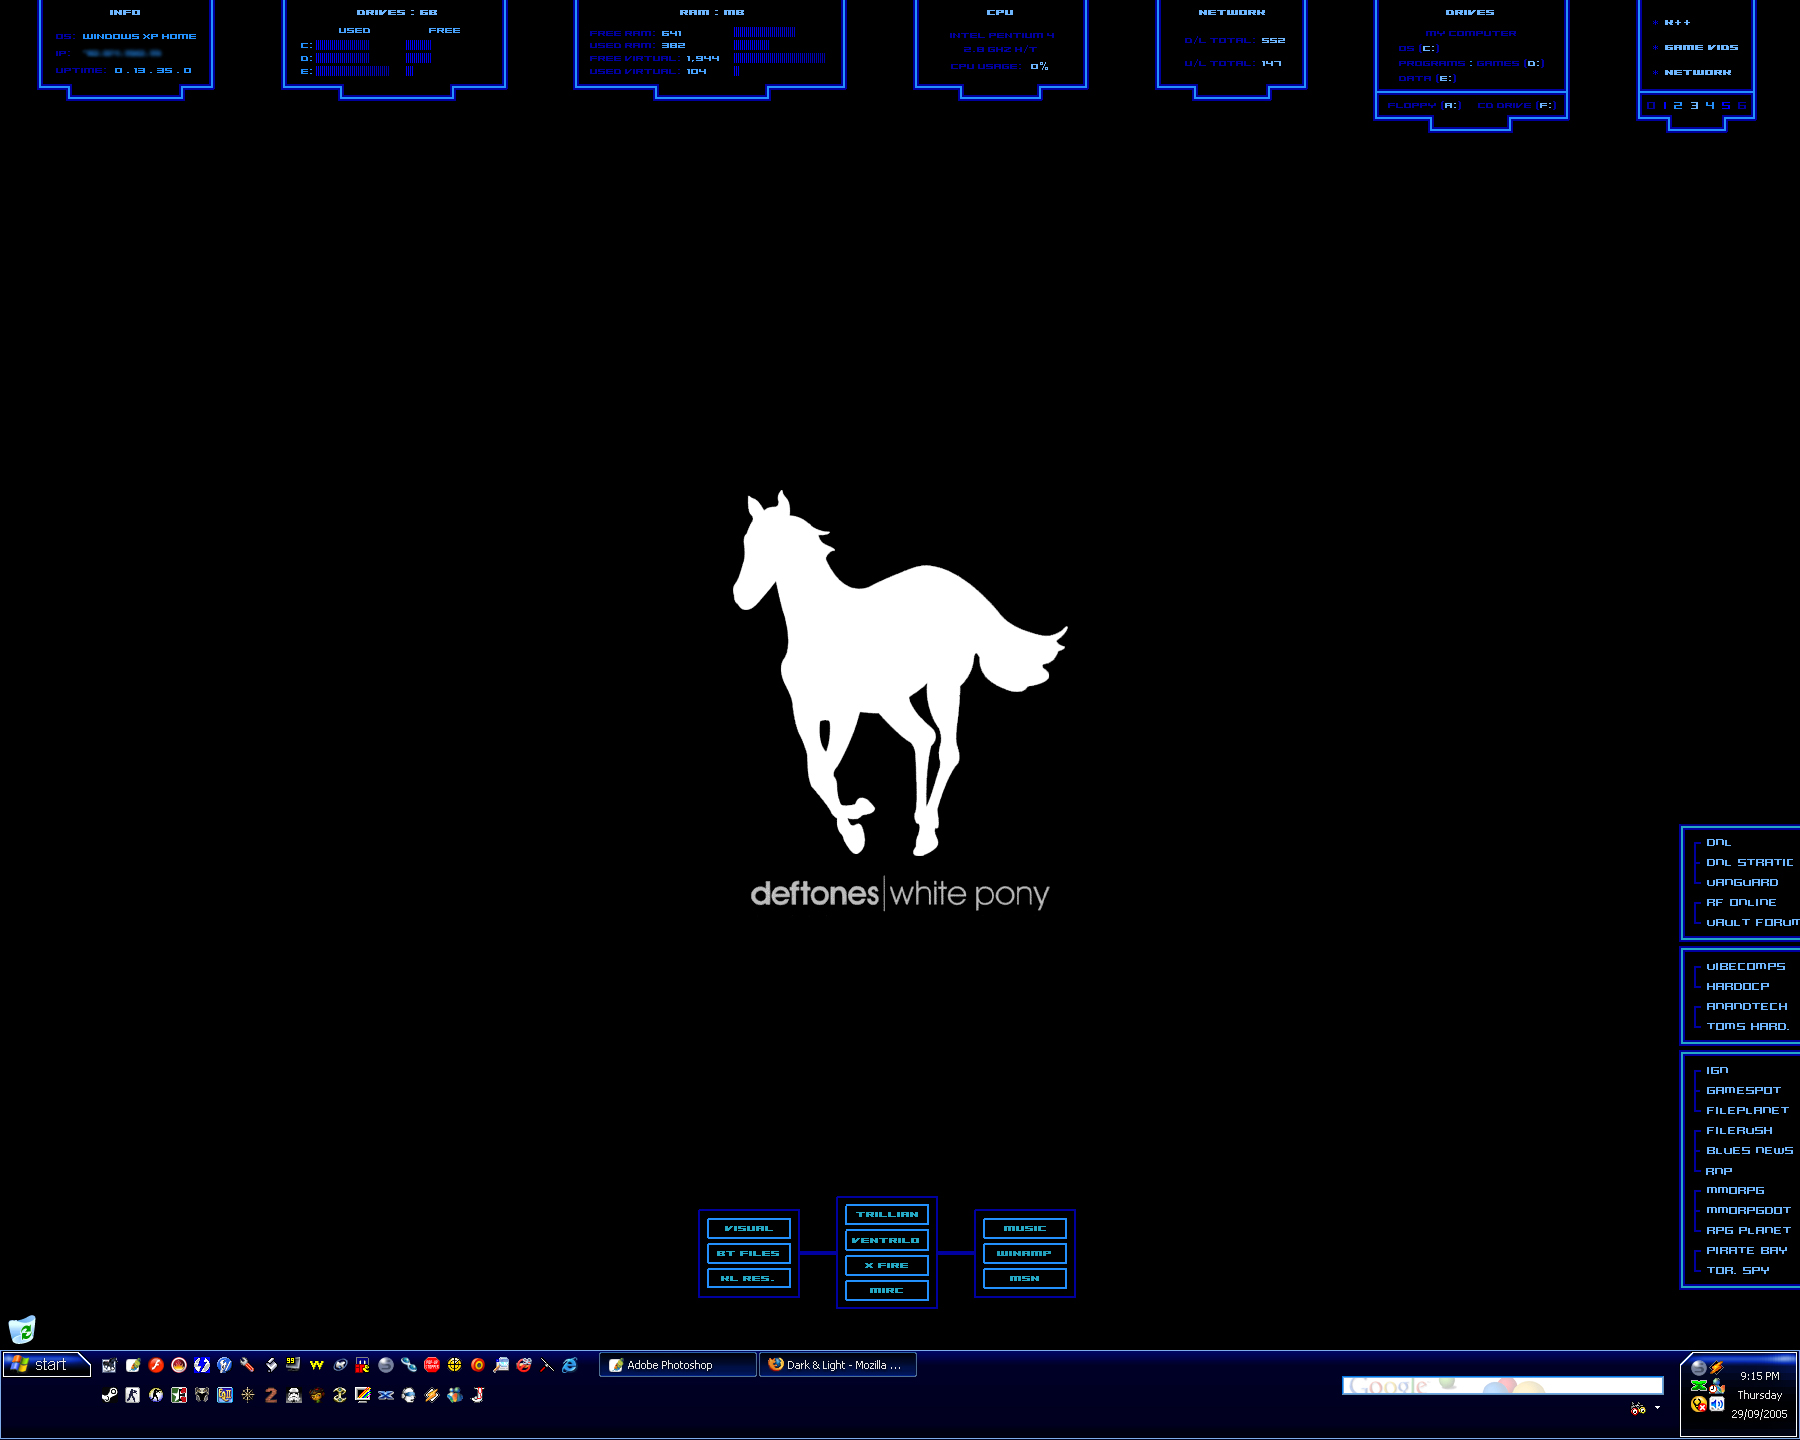Launch Counter-Strike quick launch icon
The image size is (1800, 1440).
point(132,1395)
